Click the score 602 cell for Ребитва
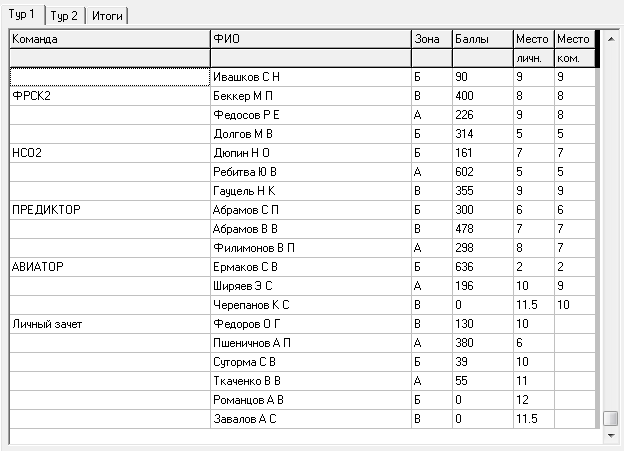The width and height of the screenshot is (624, 451). (483, 172)
